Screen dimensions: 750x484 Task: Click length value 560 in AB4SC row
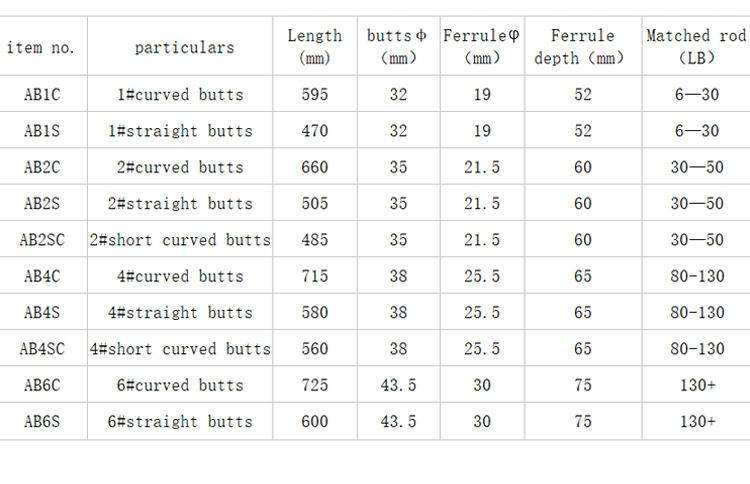point(314,349)
